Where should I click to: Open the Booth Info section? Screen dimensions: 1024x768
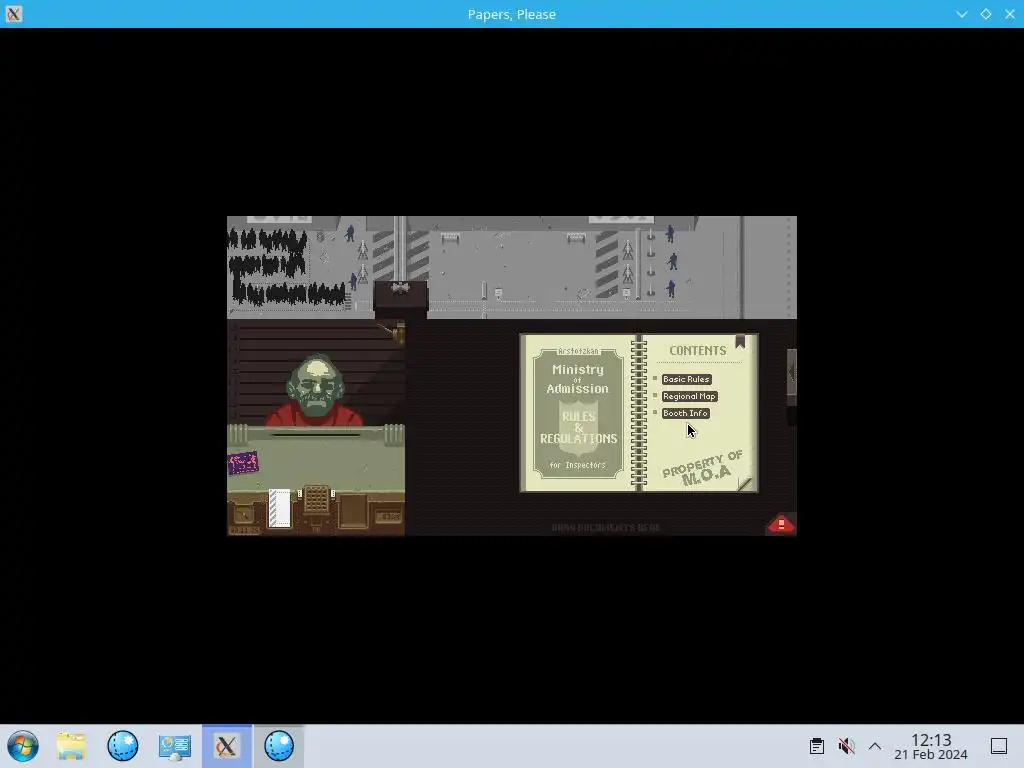[x=685, y=413]
